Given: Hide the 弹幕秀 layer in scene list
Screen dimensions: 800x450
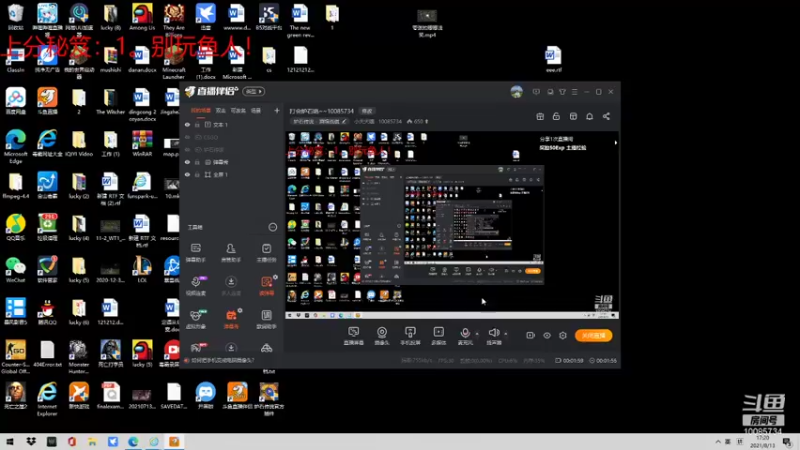Looking at the screenshot, I should pos(187,162).
